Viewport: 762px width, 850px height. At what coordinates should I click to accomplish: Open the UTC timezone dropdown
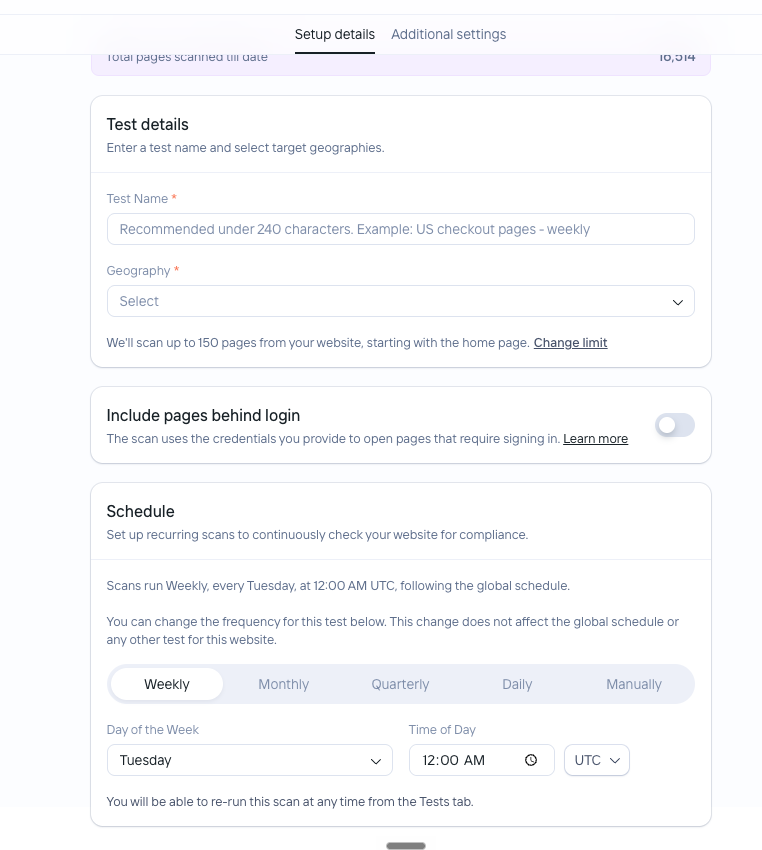click(597, 760)
